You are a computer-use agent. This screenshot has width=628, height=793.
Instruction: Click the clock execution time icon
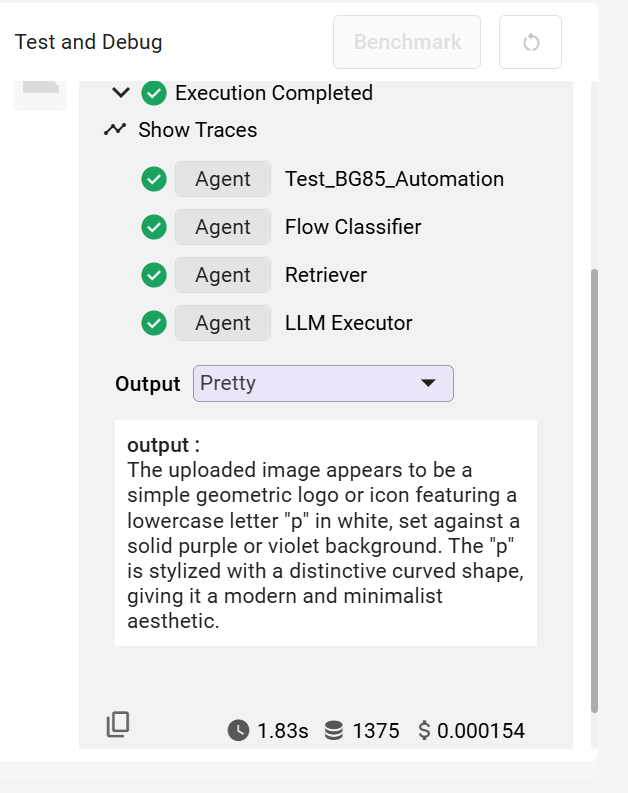pos(238,731)
